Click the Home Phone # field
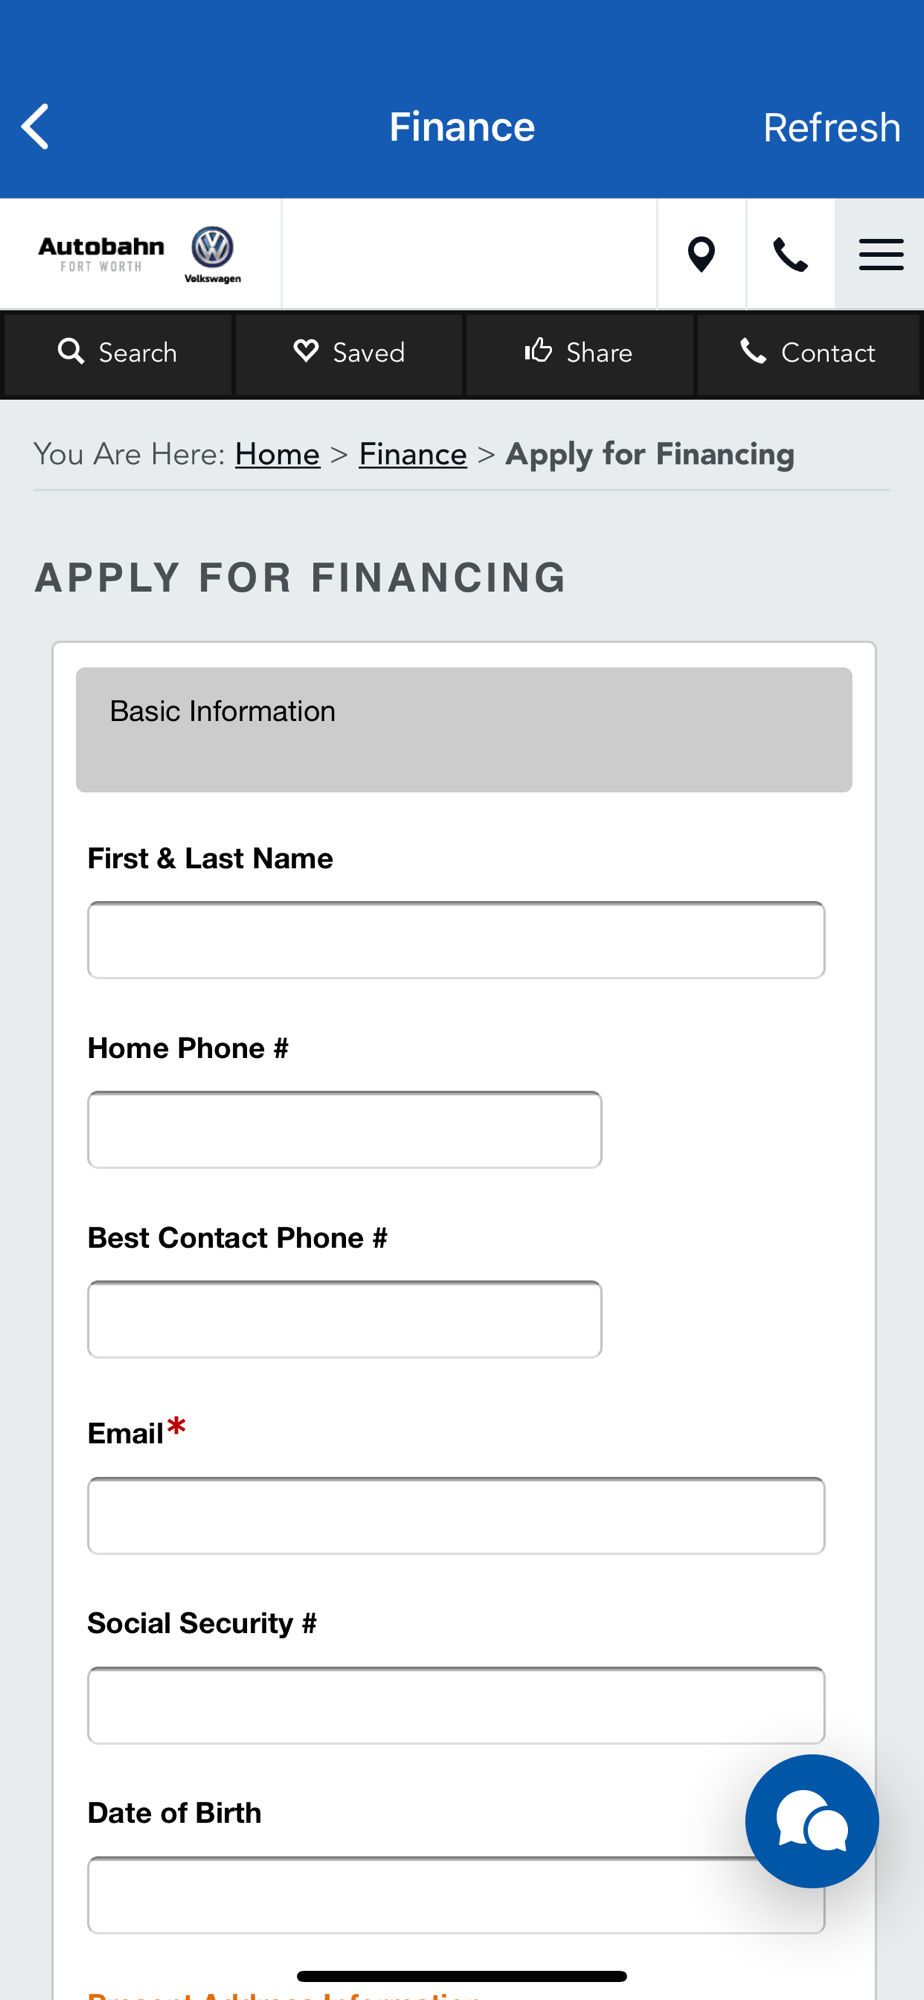 click(345, 1130)
